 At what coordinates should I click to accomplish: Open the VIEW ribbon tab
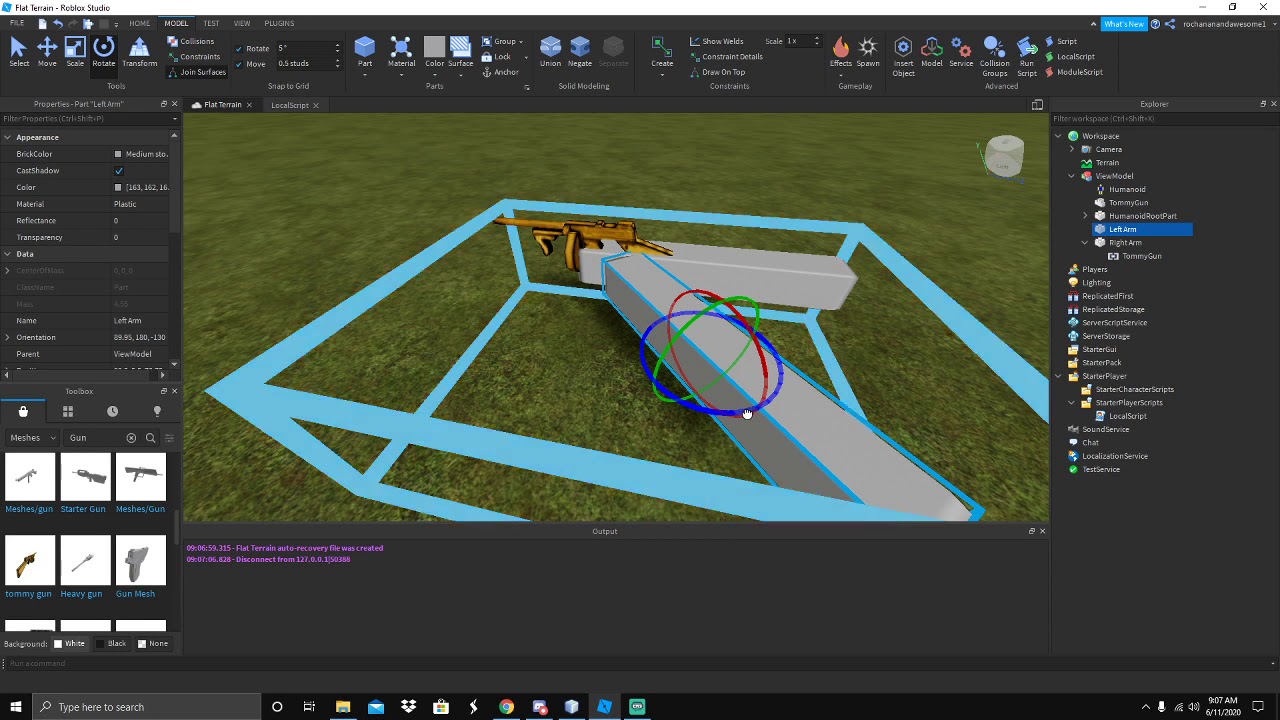[242, 23]
